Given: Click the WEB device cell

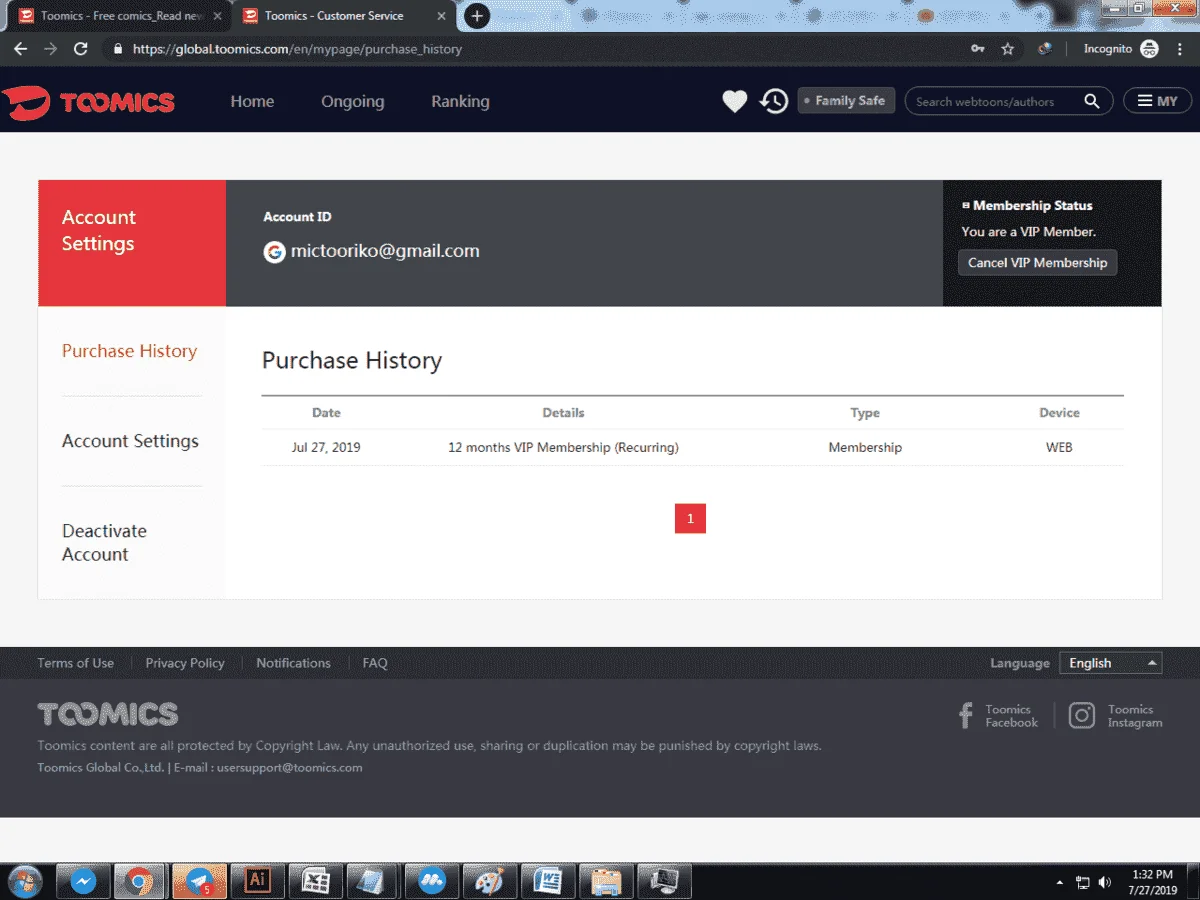Looking at the screenshot, I should tap(1059, 448).
